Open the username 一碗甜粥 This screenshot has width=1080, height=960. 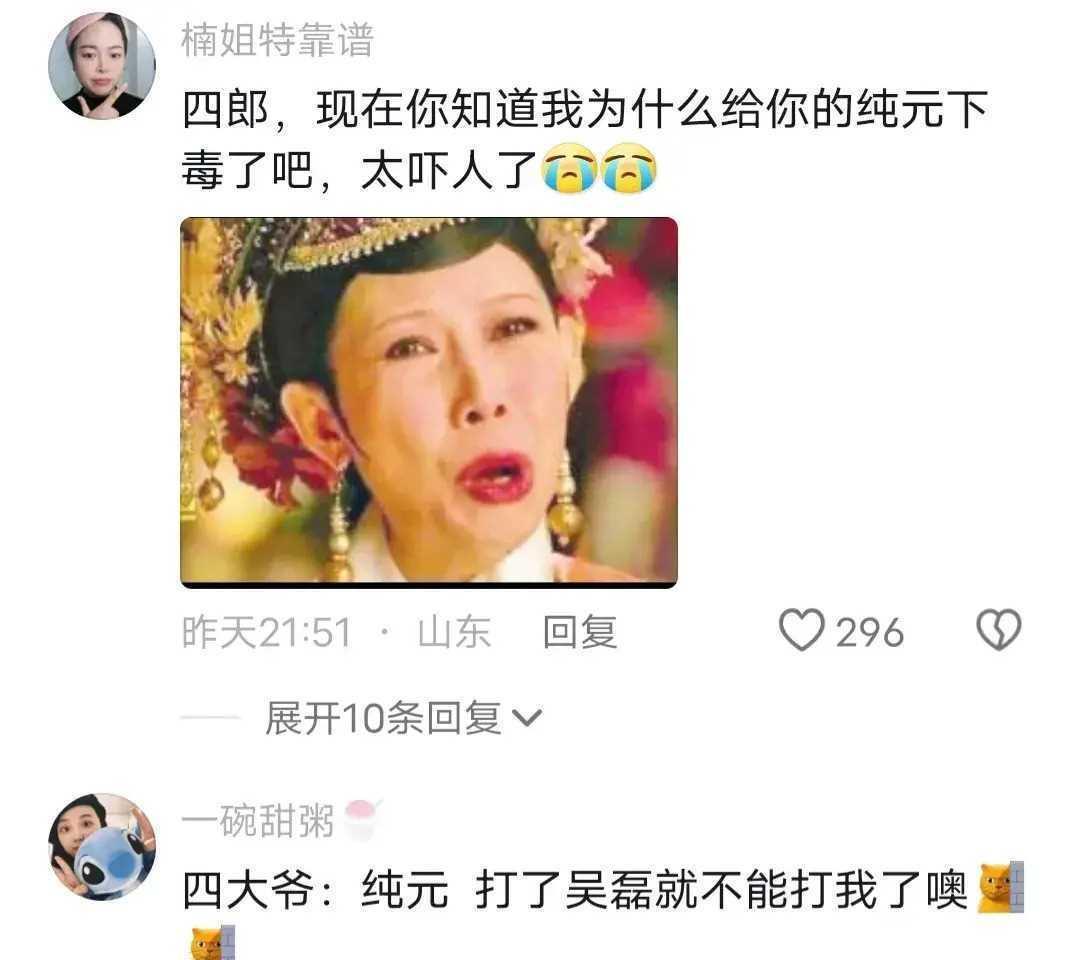coord(258,821)
